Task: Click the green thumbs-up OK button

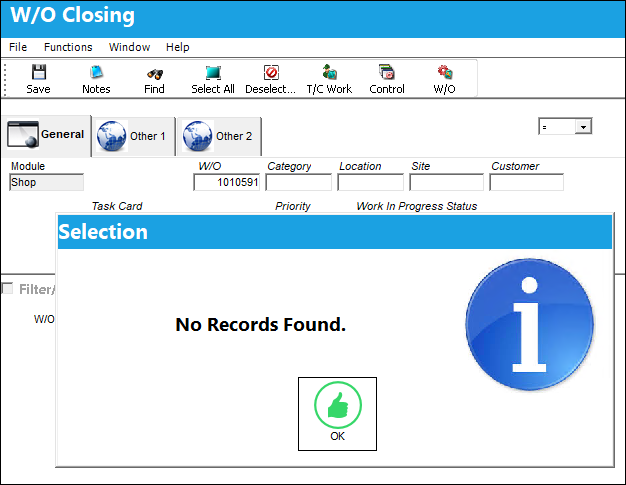Action: [337, 414]
